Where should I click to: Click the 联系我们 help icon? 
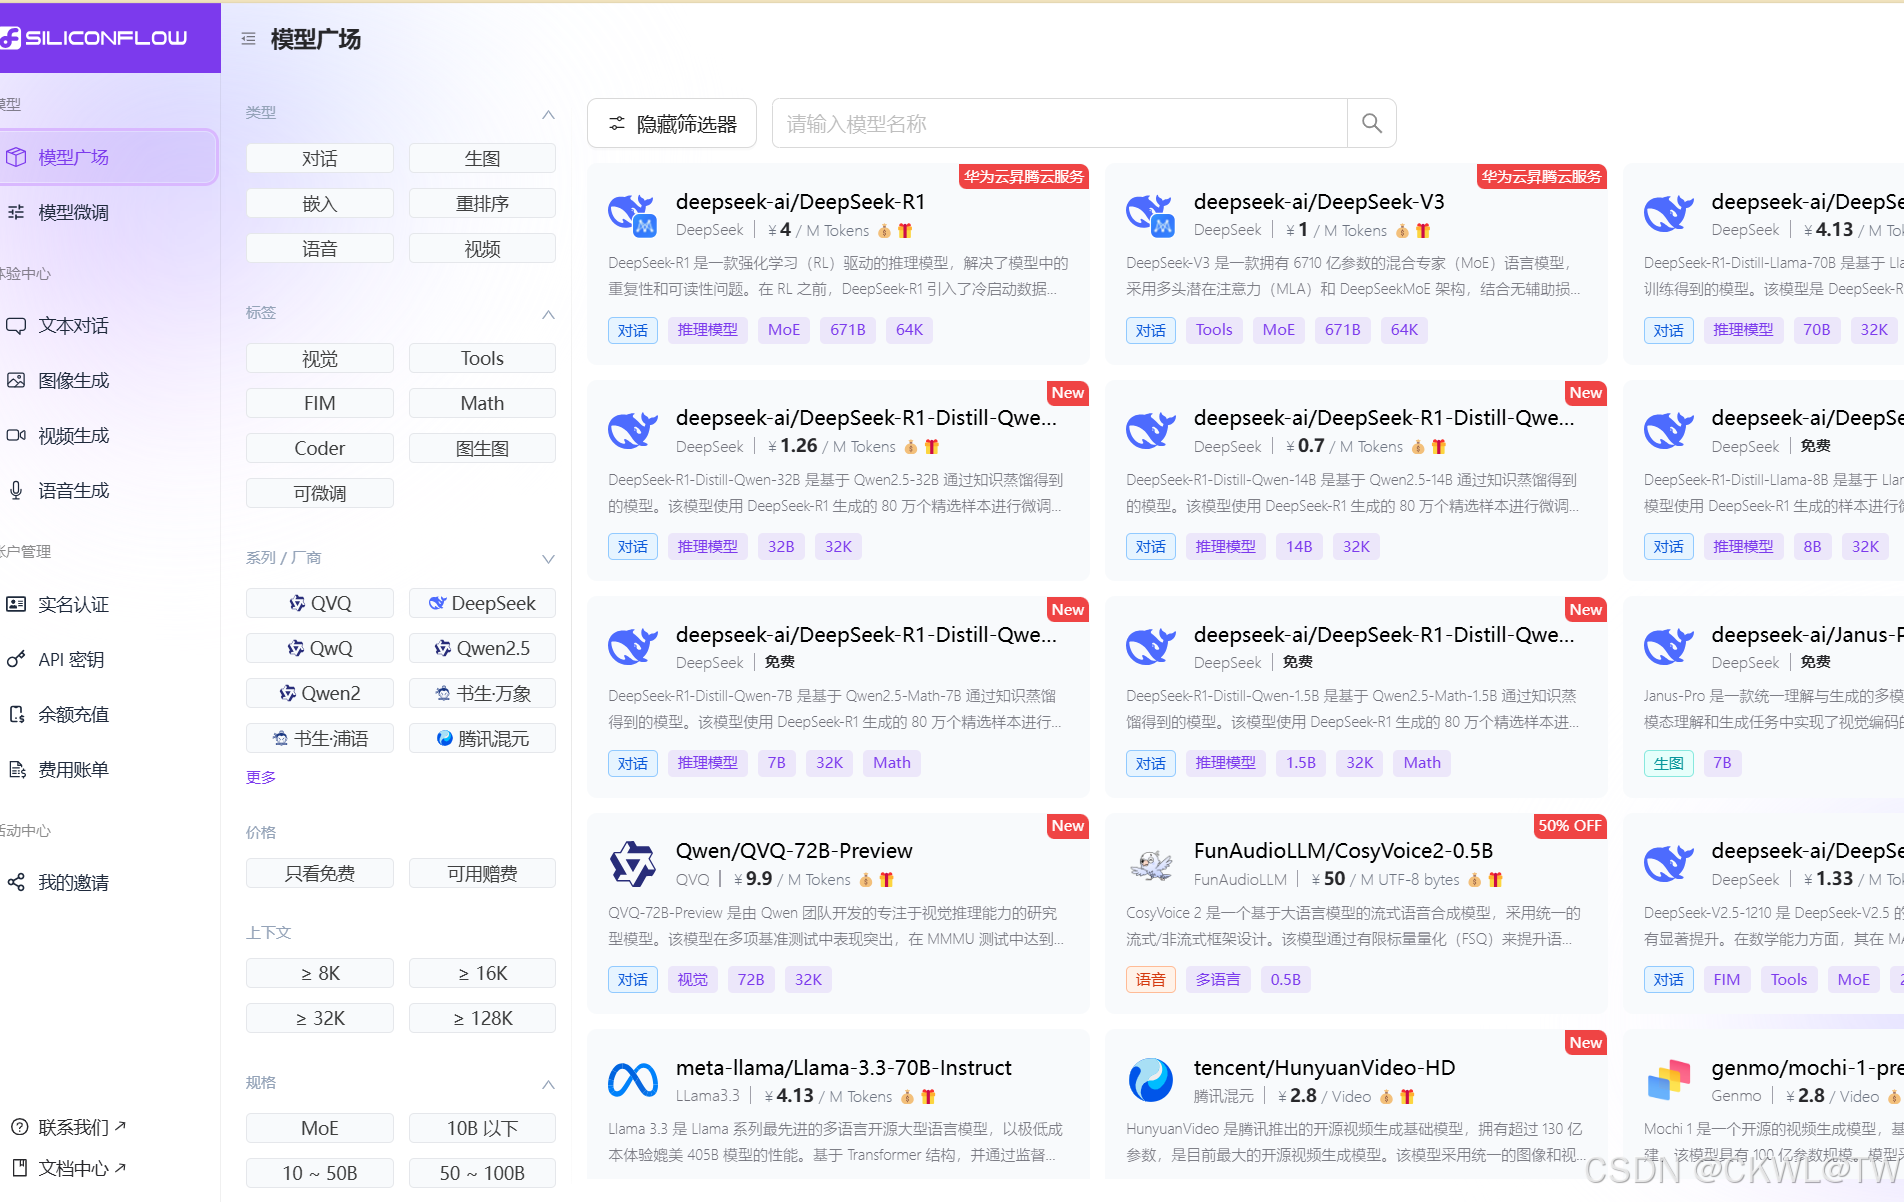click(19, 1127)
